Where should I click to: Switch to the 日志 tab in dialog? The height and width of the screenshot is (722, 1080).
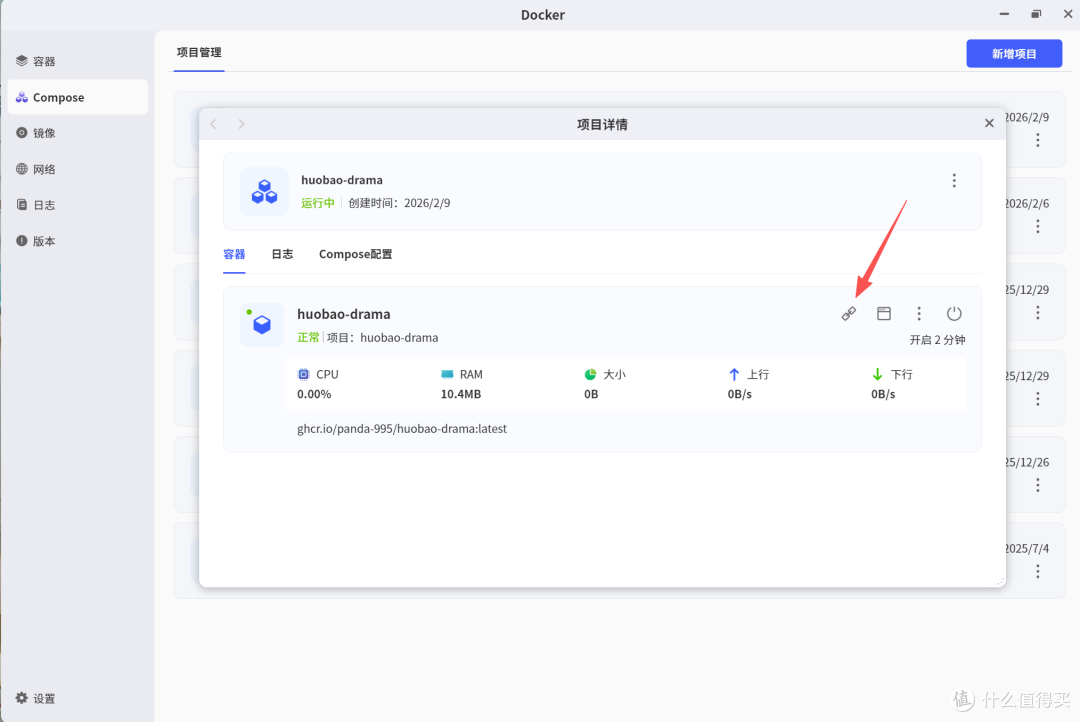coord(282,254)
